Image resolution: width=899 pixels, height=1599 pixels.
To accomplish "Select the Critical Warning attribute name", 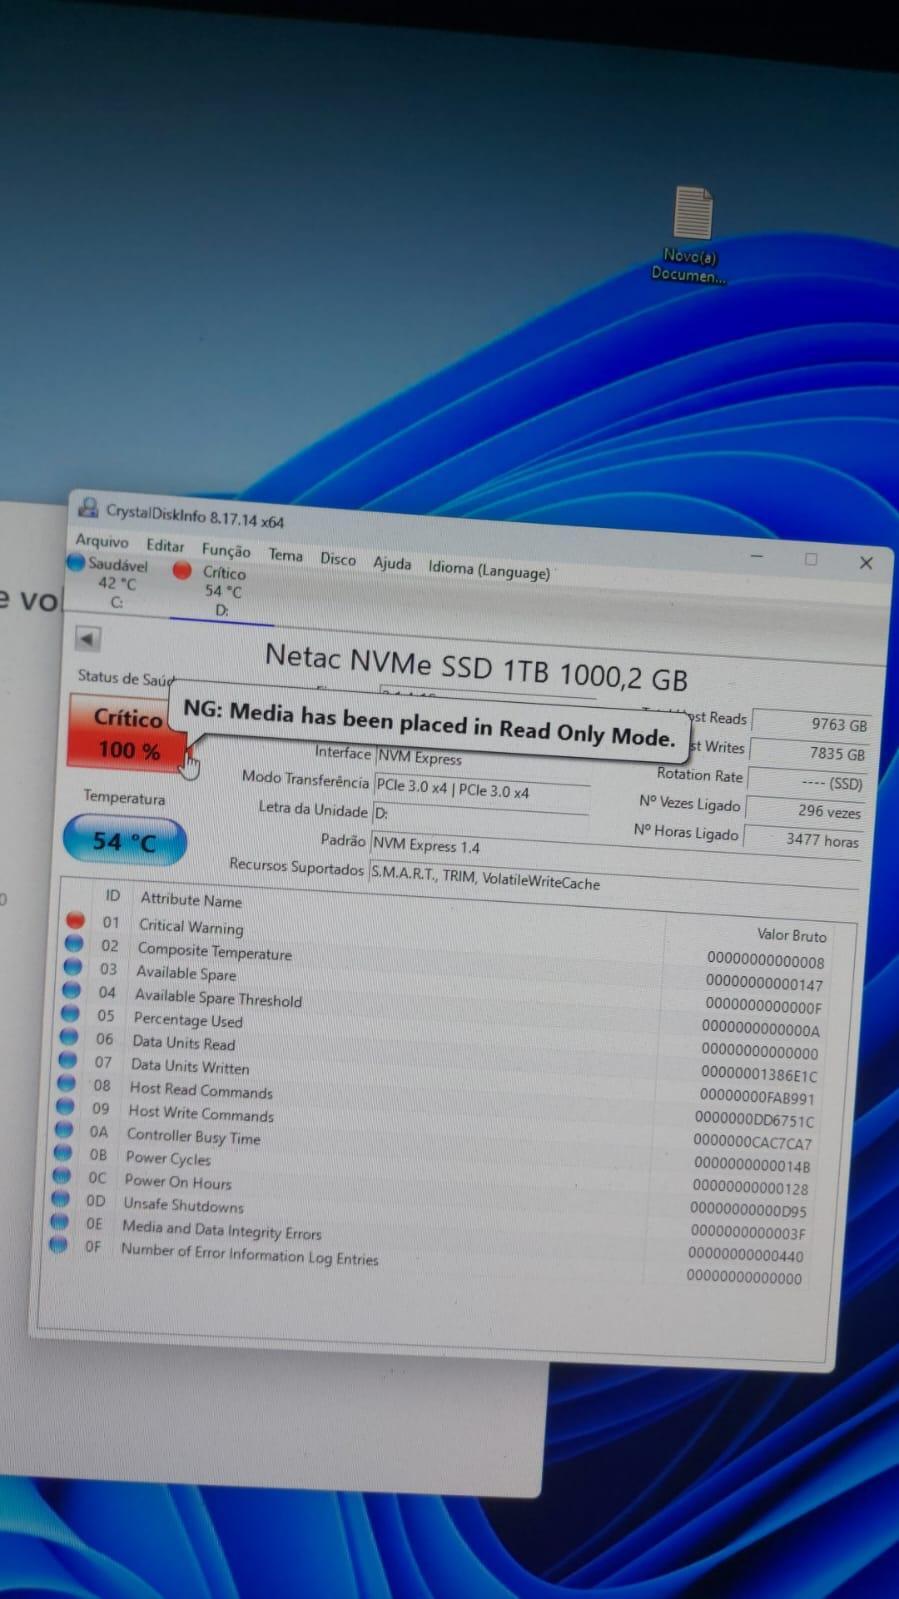I will [190, 927].
